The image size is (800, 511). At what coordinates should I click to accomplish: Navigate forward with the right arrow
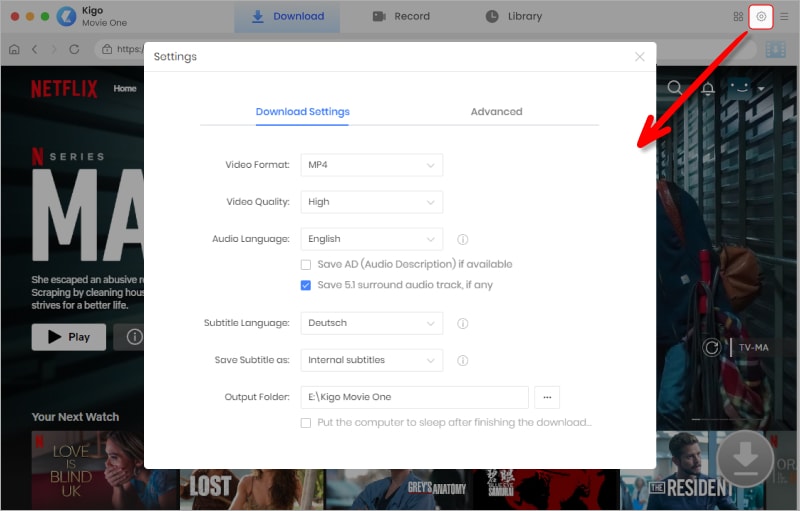[x=54, y=49]
